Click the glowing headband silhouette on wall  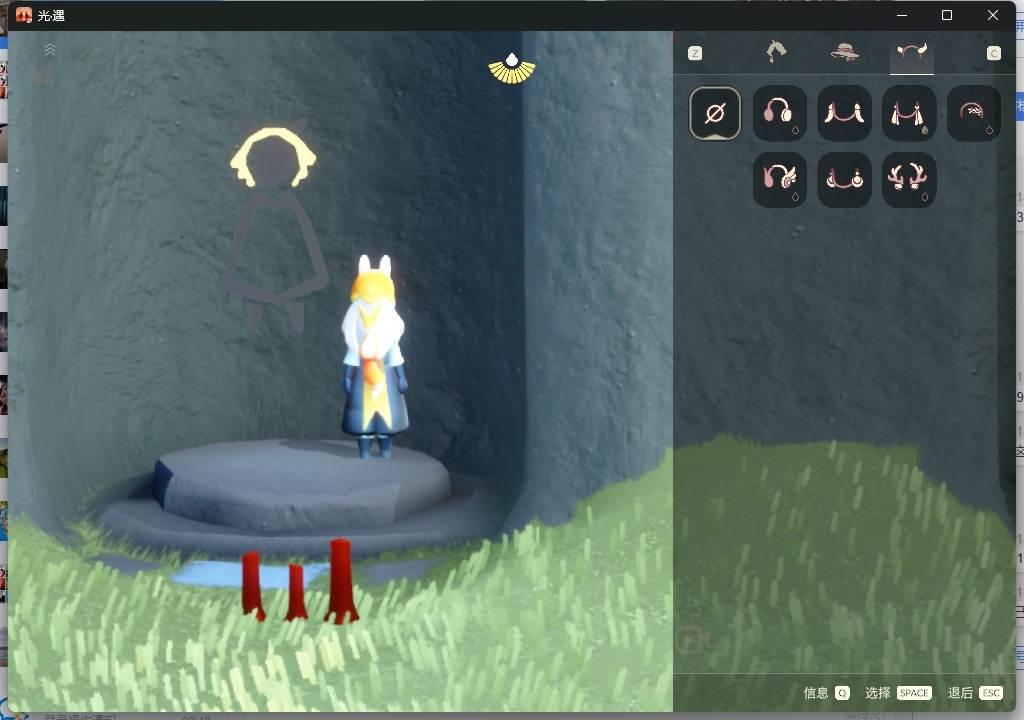pos(273,157)
